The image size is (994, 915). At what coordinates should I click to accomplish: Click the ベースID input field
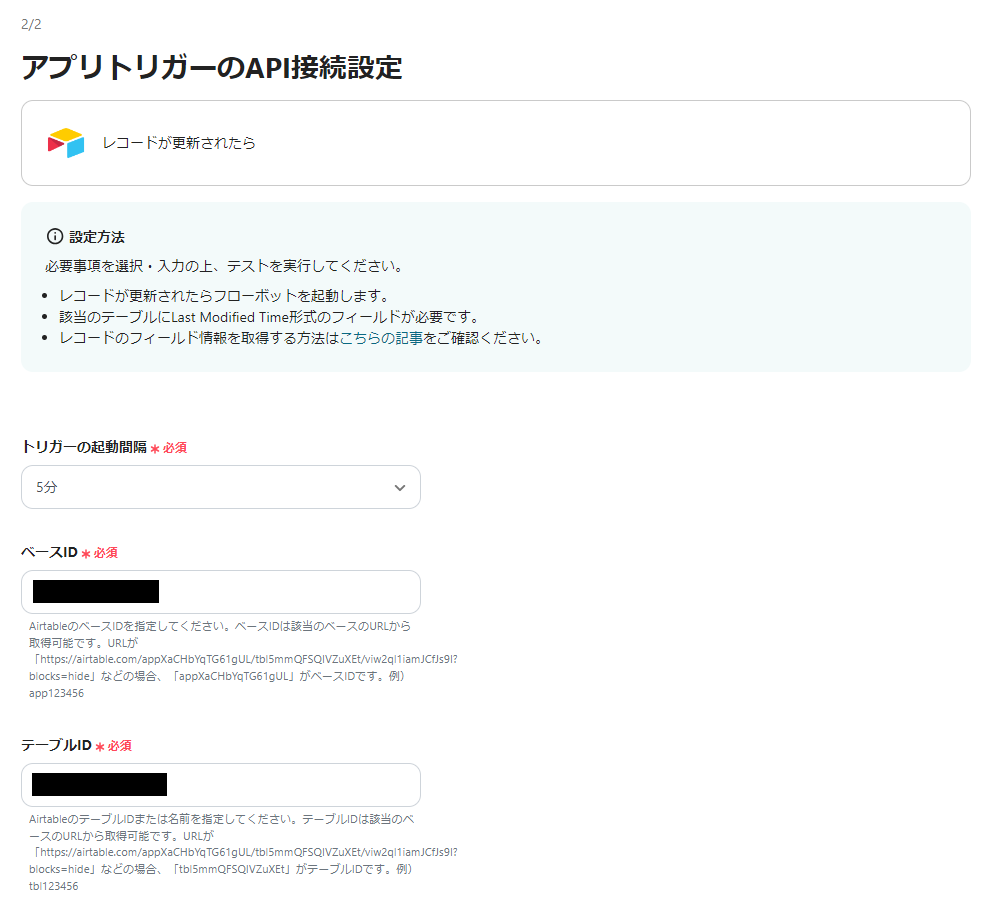pos(220,592)
